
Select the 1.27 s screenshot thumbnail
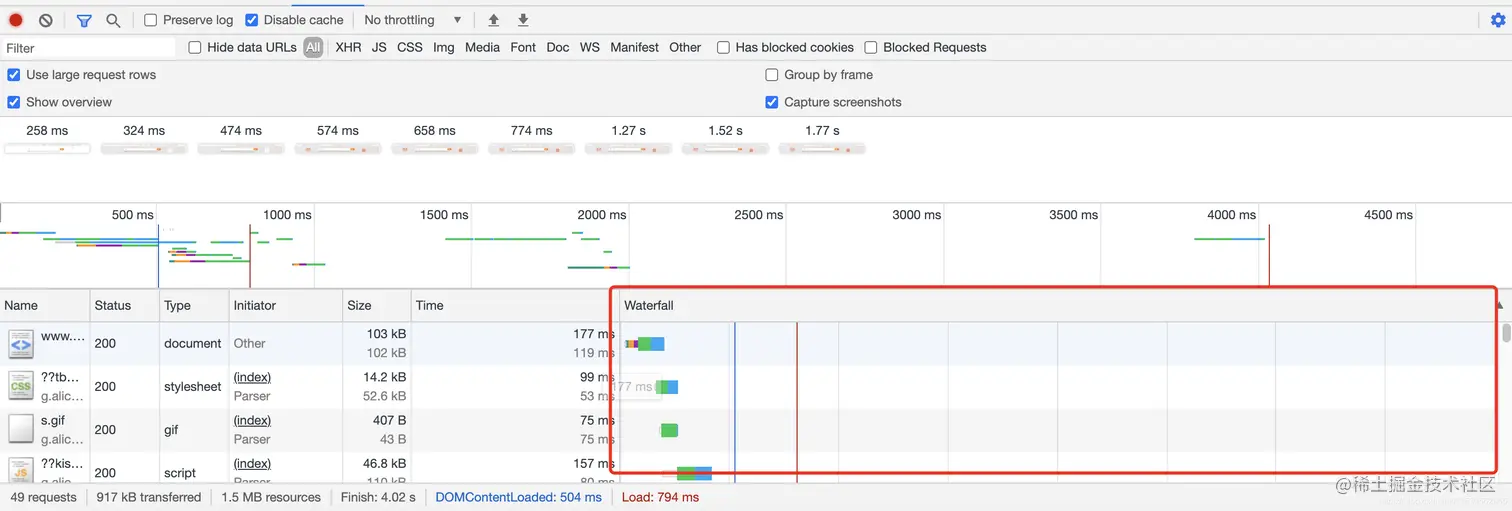pos(629,148)
